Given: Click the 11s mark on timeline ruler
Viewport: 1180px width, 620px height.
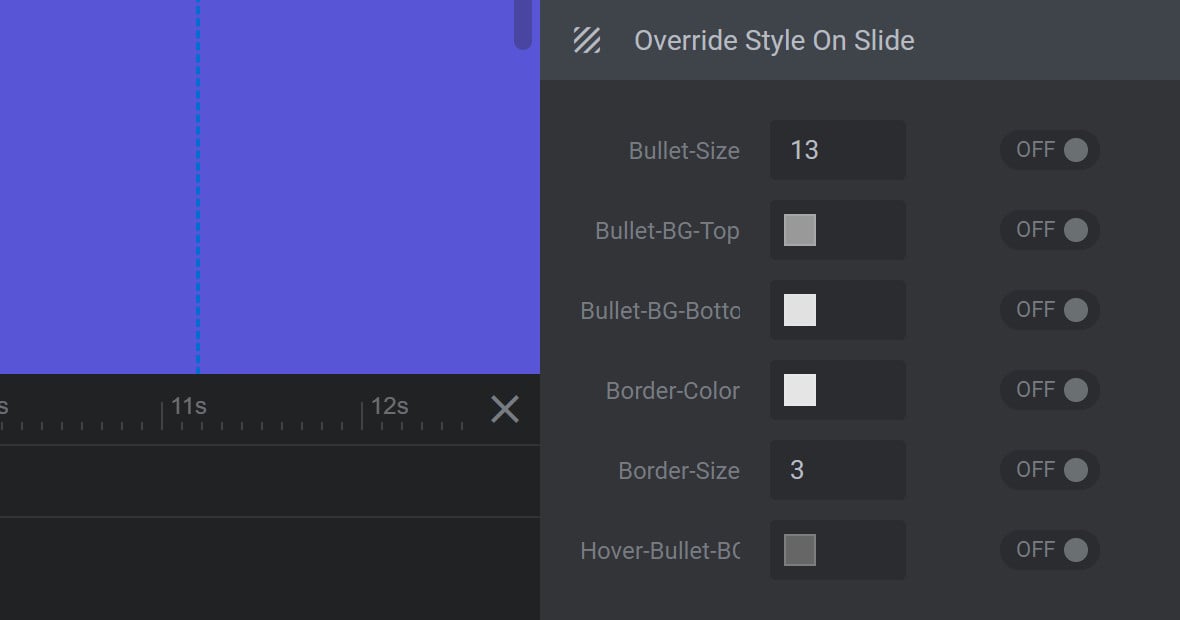Looking at the screenshot, I should [x=187, y=407].
